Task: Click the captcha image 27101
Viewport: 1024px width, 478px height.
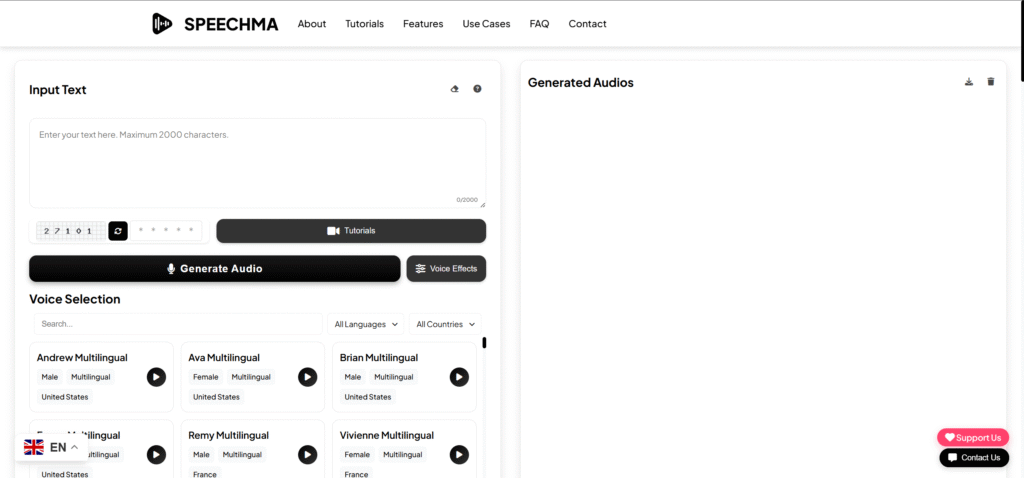Action: pyautogui.click(x=71, y=231)
